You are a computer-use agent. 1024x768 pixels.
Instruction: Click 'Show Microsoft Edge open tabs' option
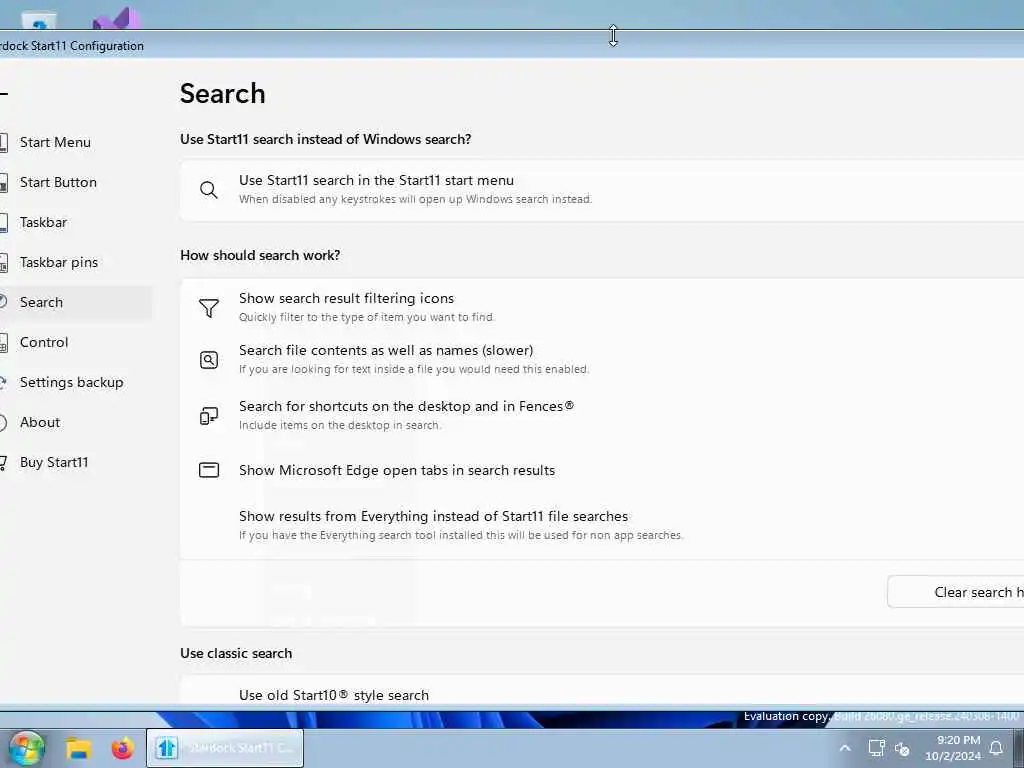pos(397,470)
